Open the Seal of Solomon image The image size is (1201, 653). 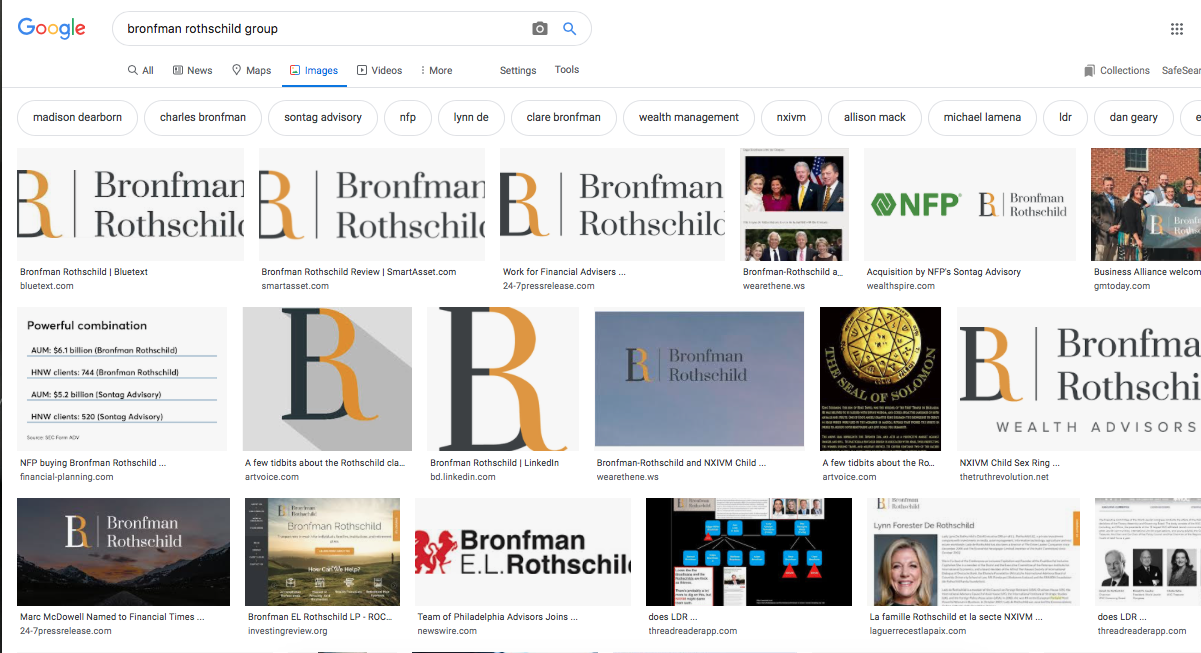(881, 379)
